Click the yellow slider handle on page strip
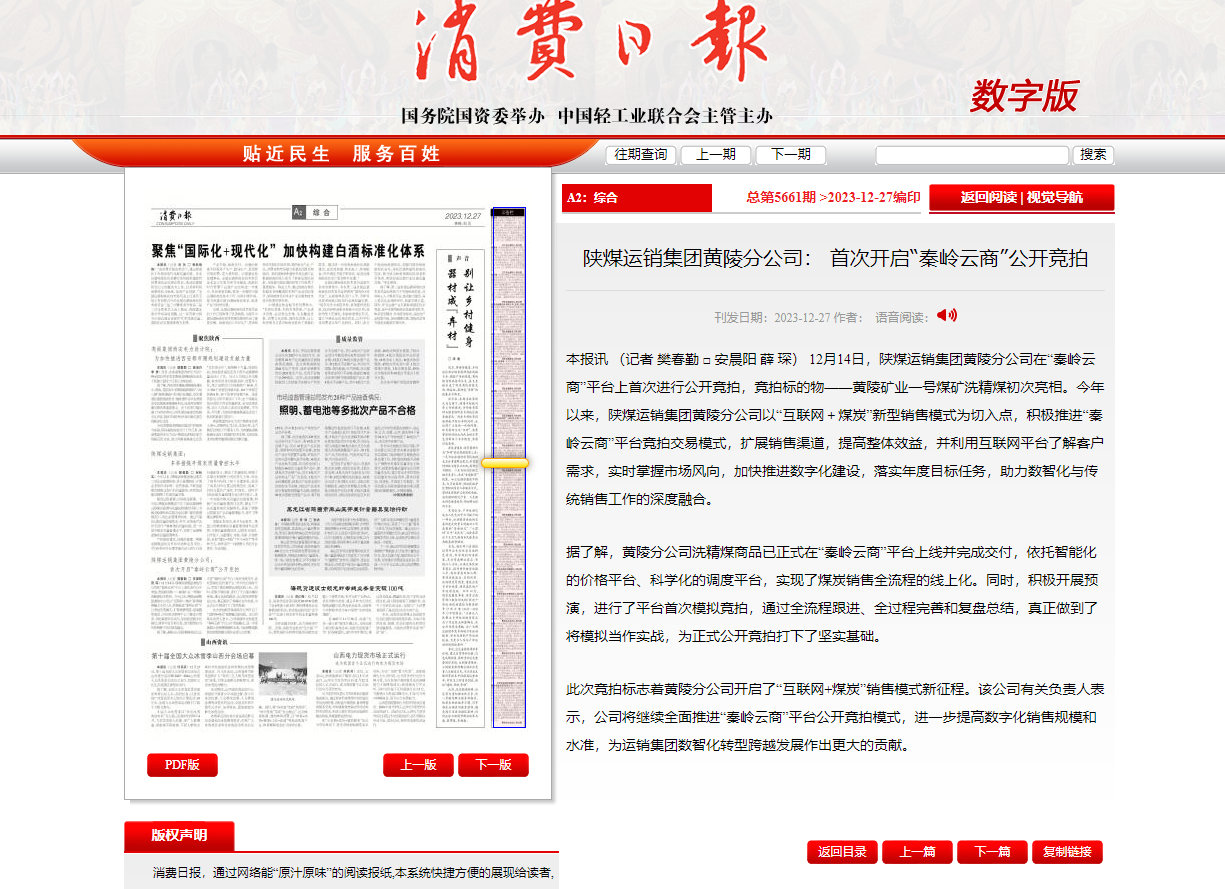 pyautogui.click(x=505, y=463)
